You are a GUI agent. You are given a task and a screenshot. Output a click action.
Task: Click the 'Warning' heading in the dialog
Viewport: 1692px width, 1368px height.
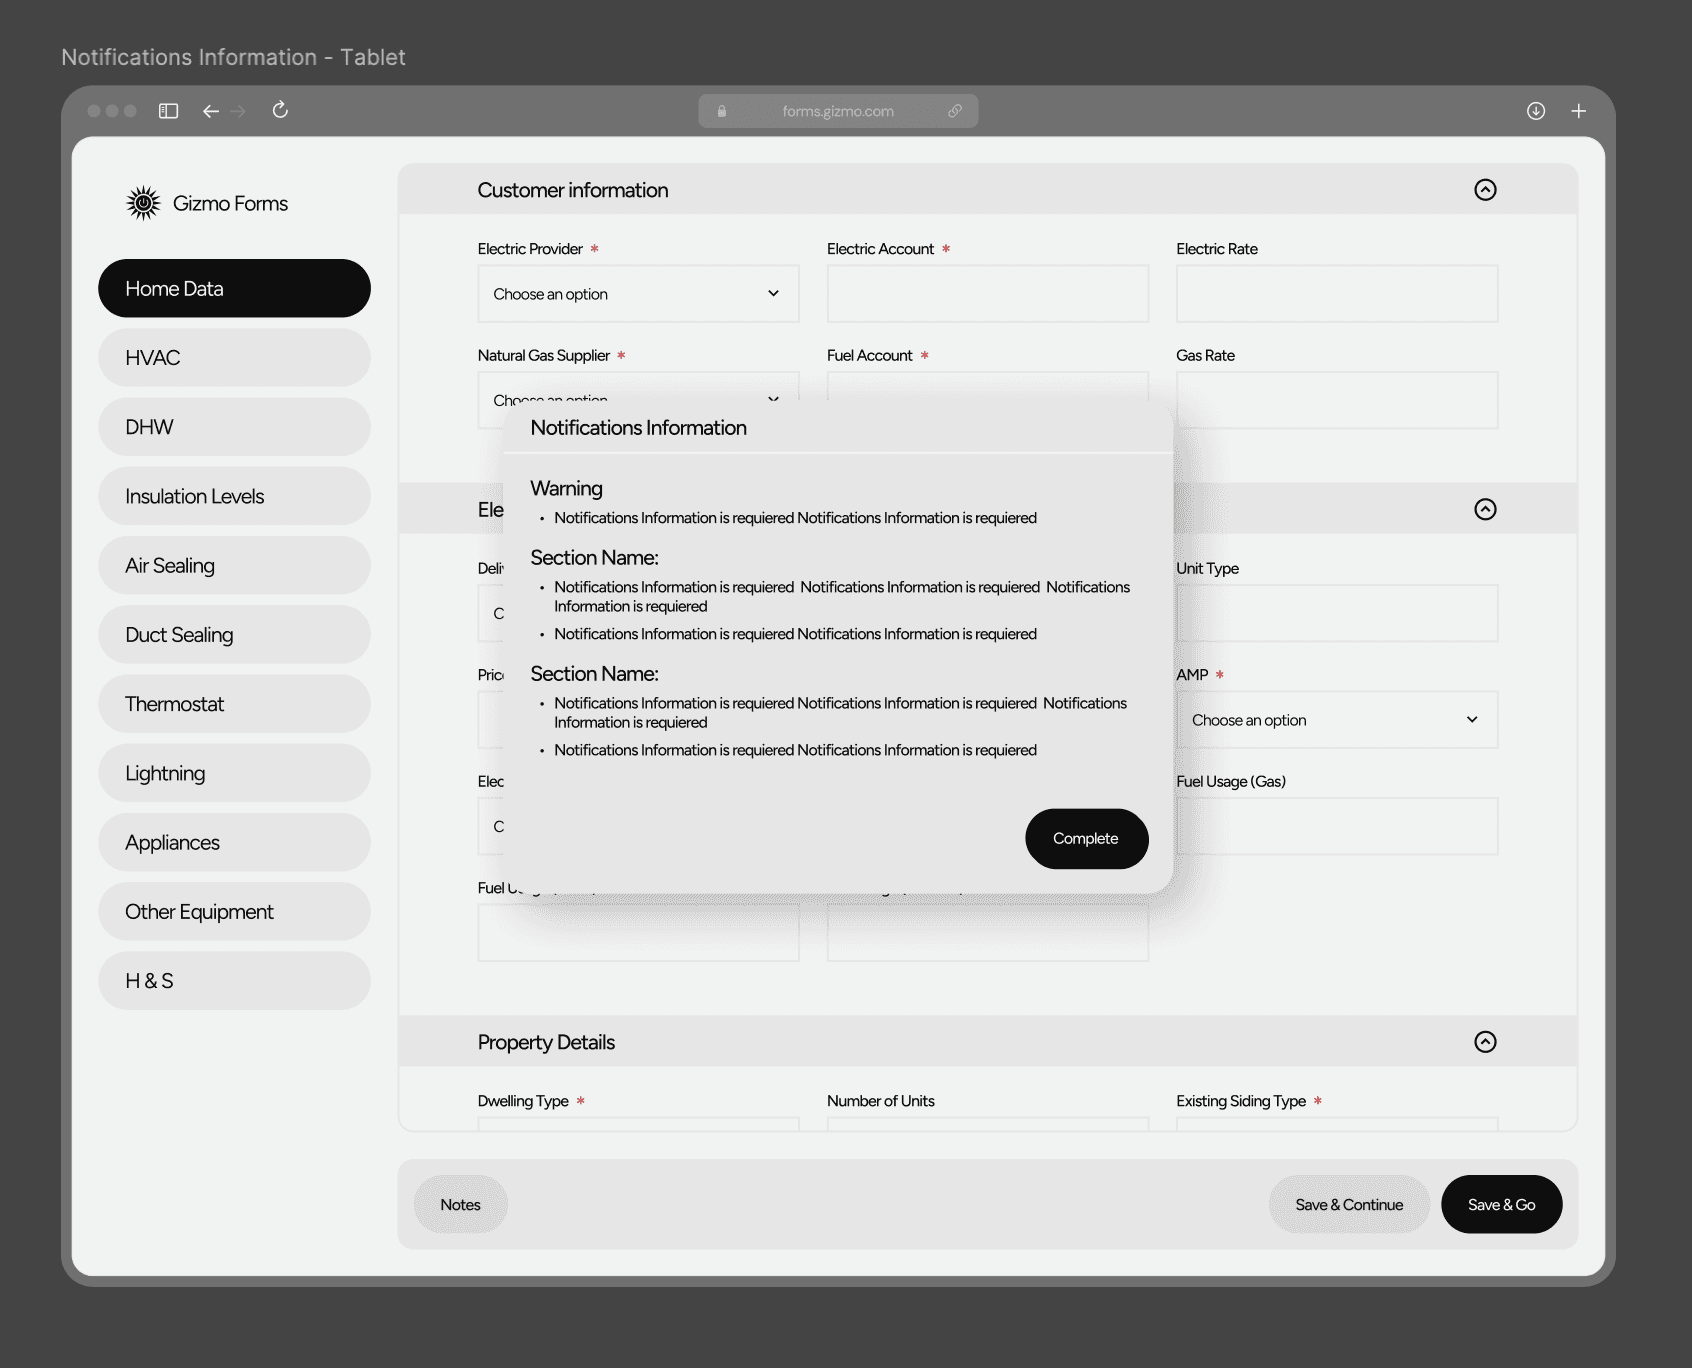(566, 489)
